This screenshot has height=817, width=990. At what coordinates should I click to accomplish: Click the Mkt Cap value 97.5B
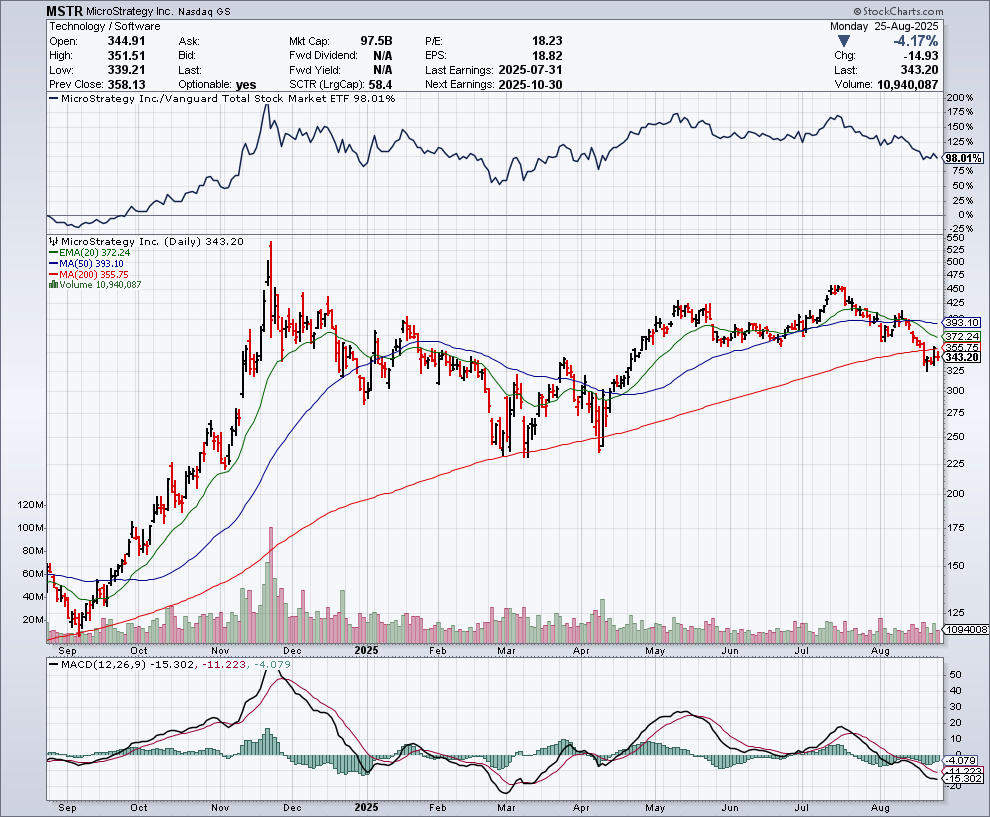point(376,41)
